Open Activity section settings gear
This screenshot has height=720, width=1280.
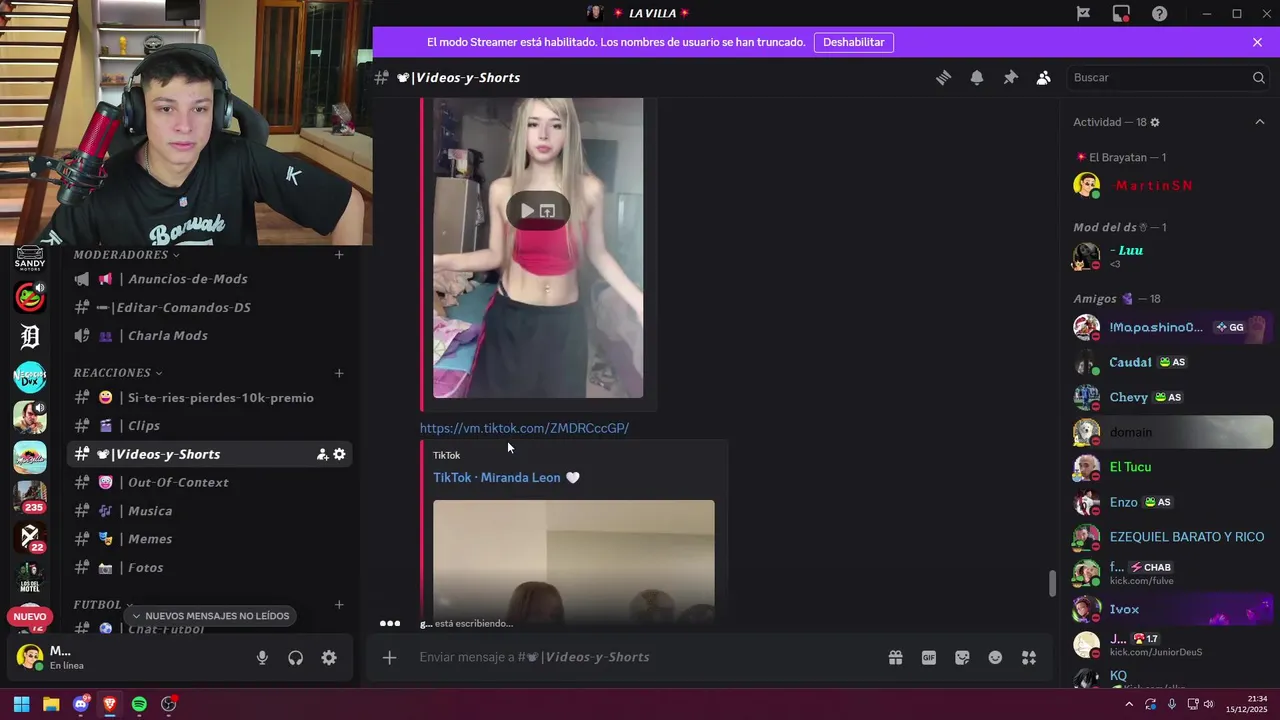coord(1155,122)
